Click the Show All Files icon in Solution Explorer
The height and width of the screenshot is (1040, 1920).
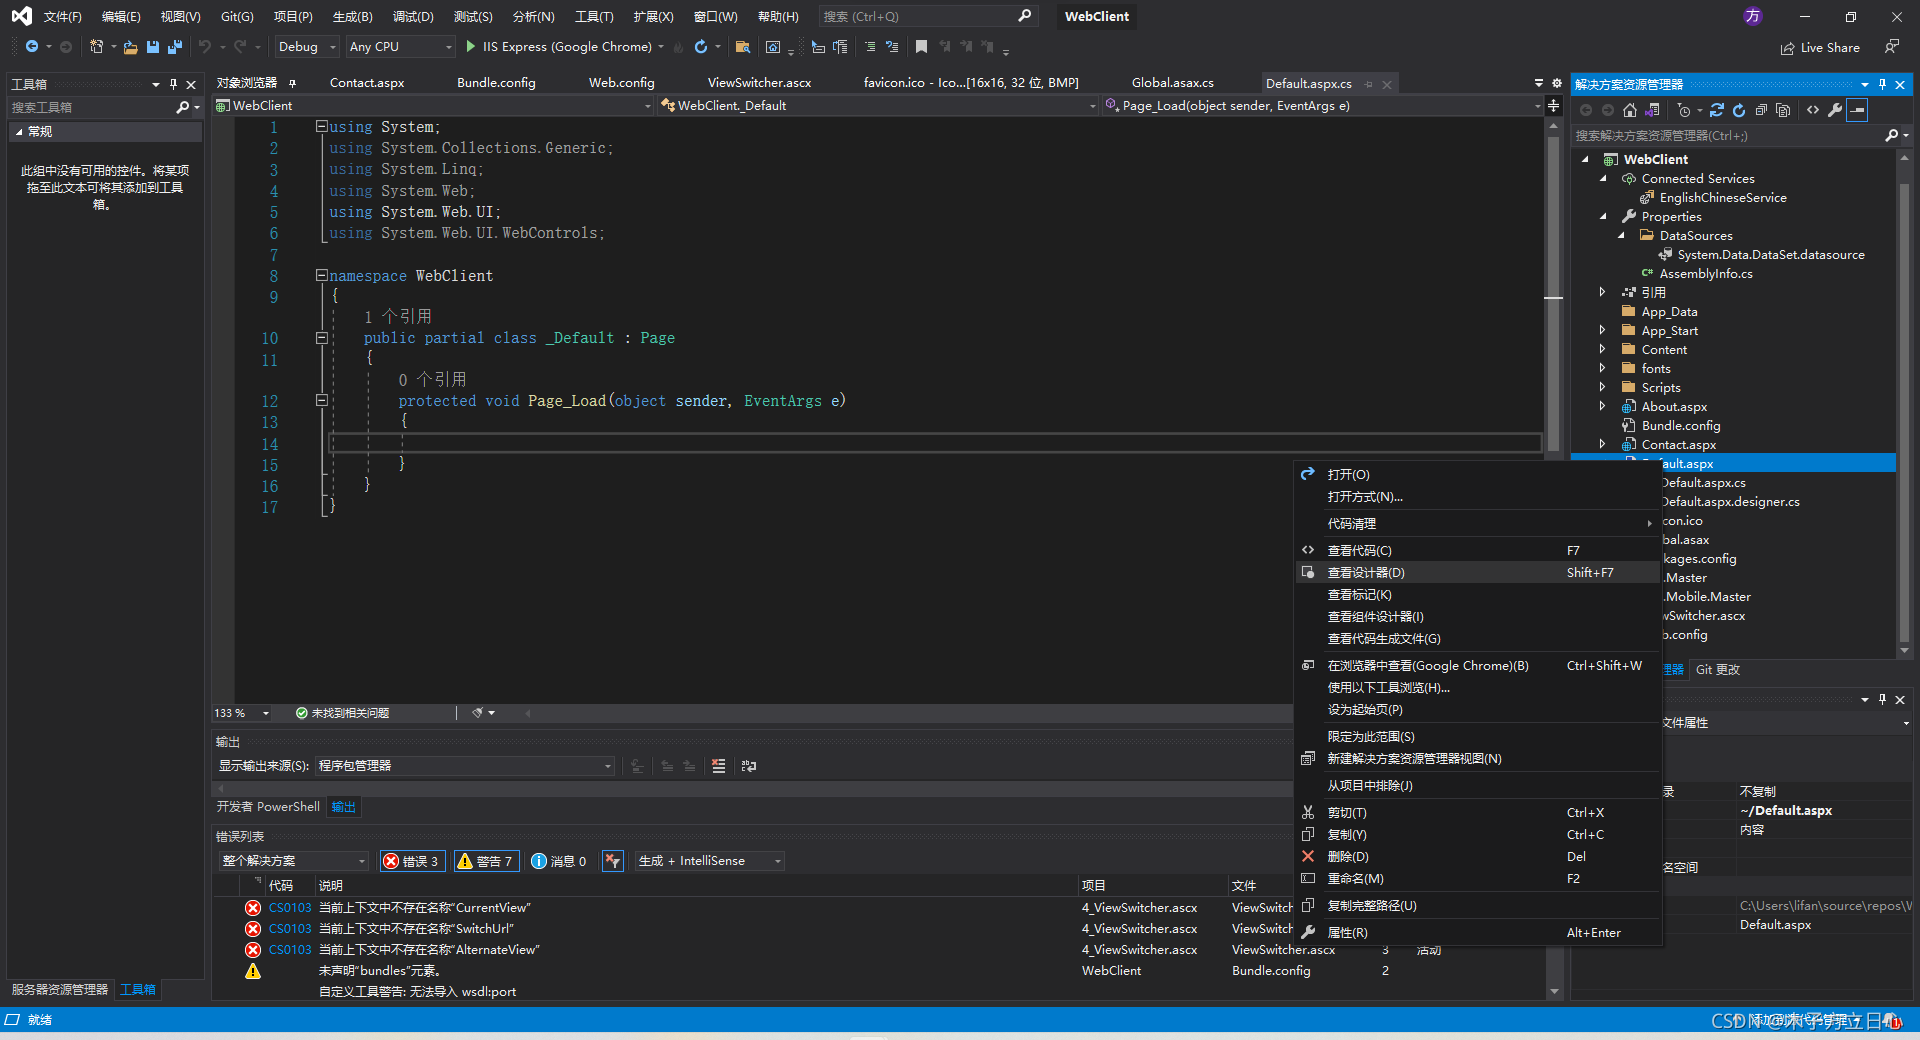click(1783, 110)
